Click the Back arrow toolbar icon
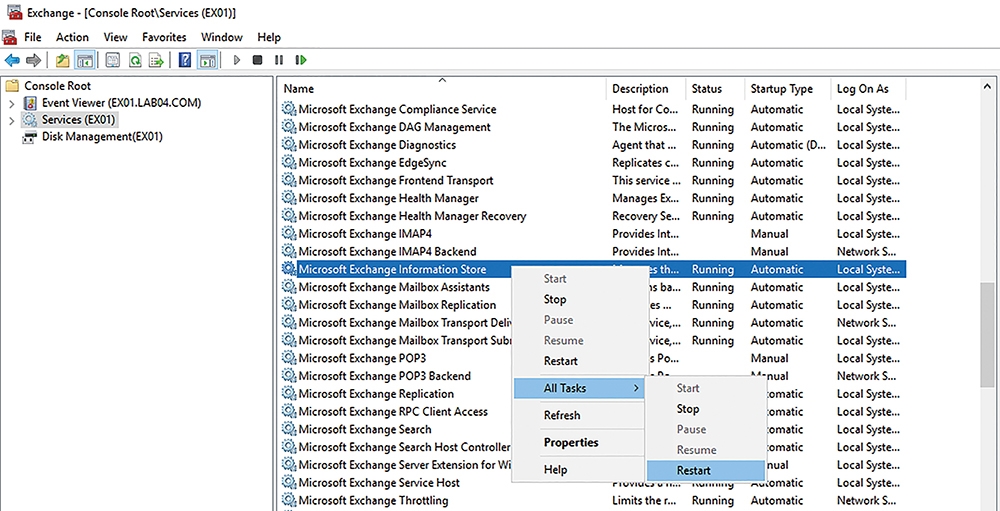 point(12,61)
